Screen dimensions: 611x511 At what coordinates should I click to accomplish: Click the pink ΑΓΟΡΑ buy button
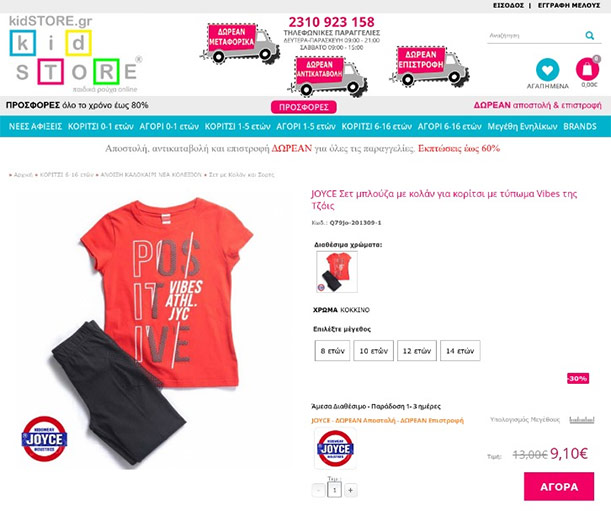[x=559, y=486]
